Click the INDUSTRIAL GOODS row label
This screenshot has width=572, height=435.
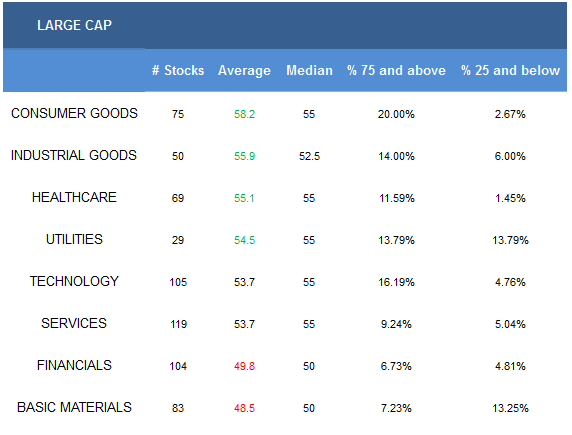pyautogui.click(x=74, y=155)
